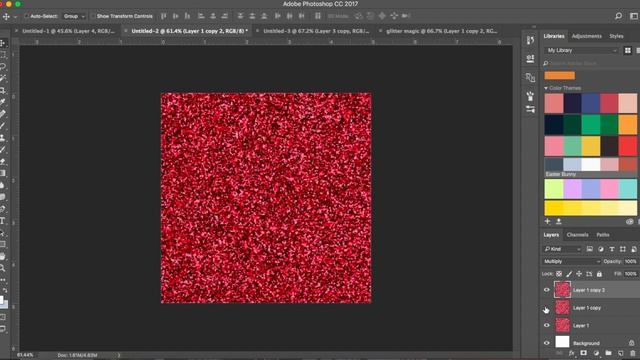This screenshot has width=640, height=360.
Task: Select the Zoom tool
Action: pyautogui.click(x=2, y=268)
